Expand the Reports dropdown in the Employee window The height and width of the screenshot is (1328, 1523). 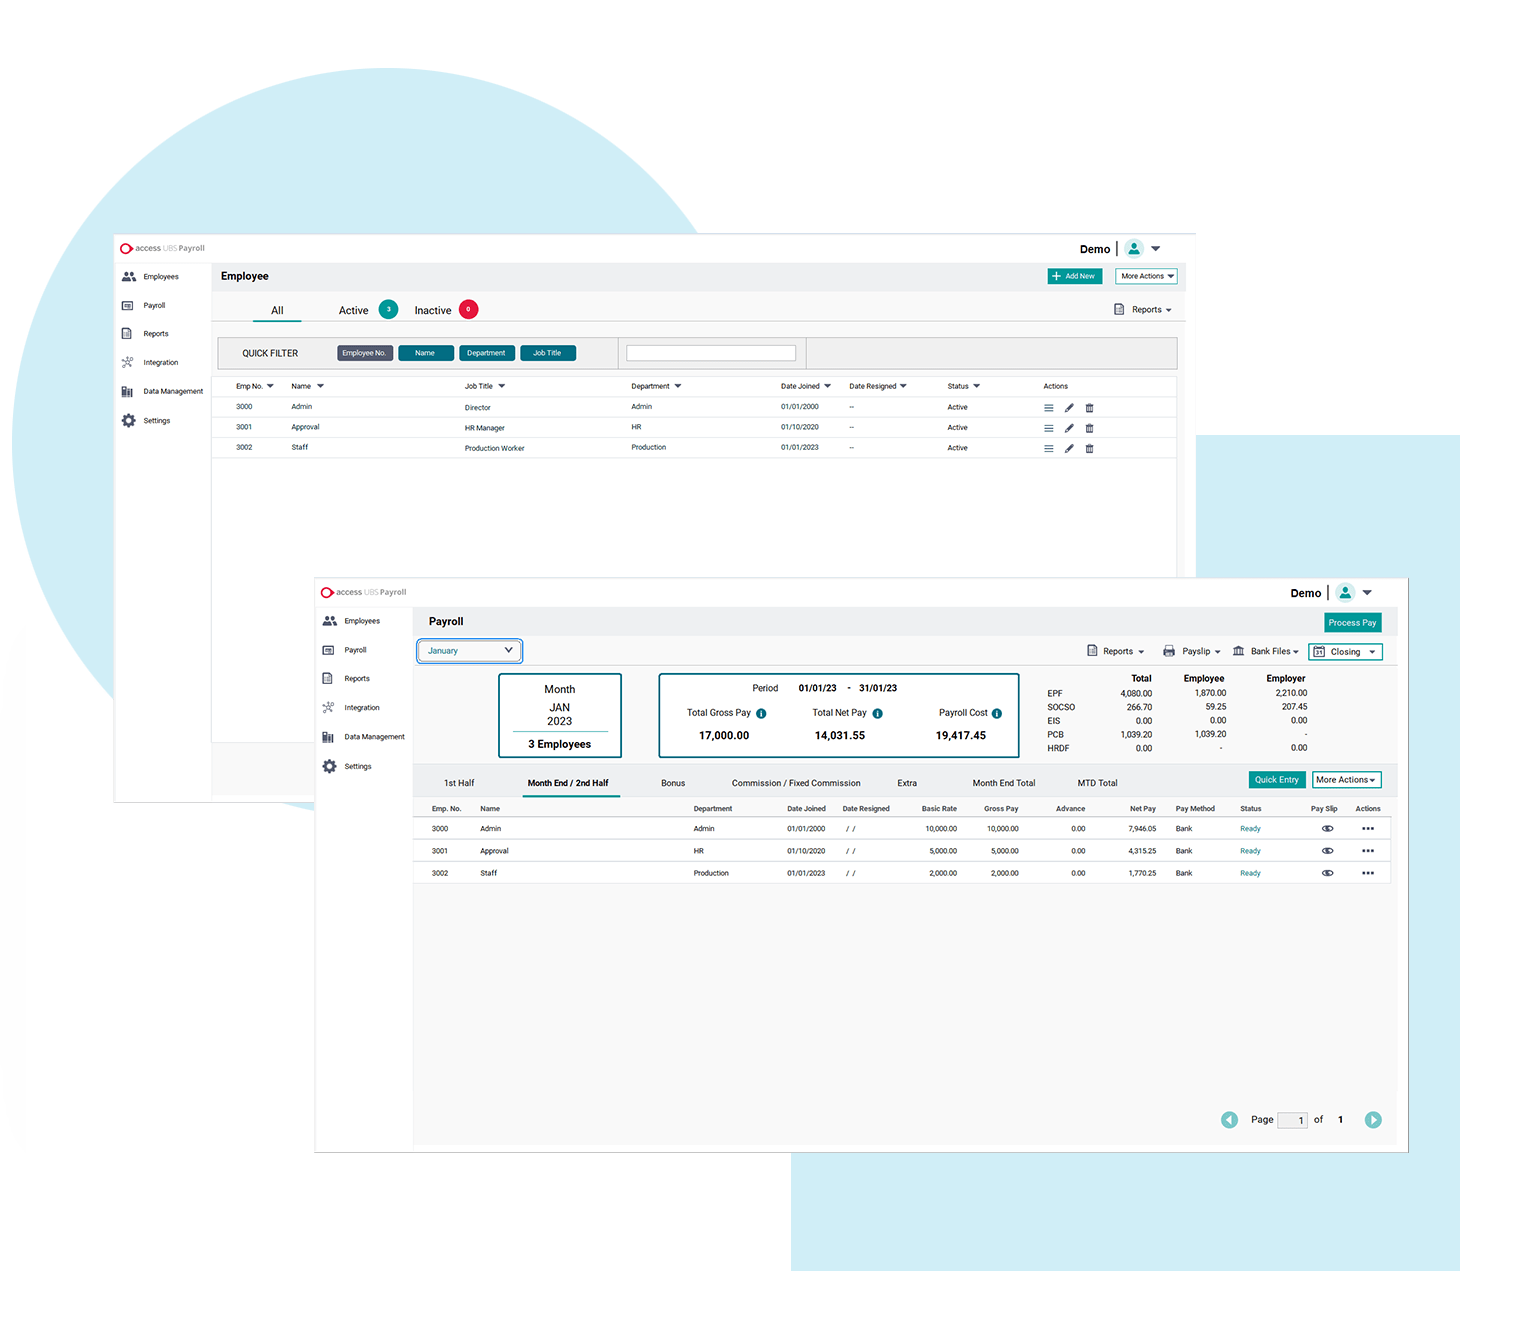(1143, 310)
